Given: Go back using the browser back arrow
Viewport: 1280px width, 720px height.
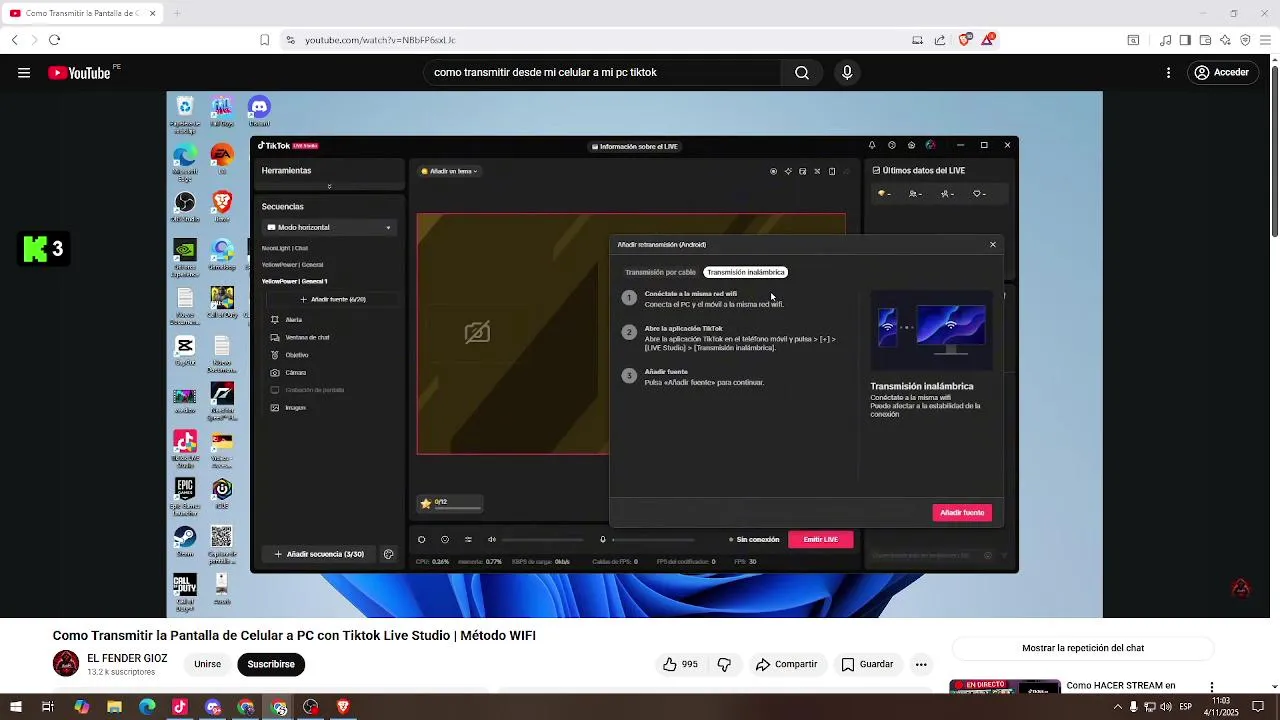Looking at the screenshot, I should pyautogui.click(x=14, y=40).
